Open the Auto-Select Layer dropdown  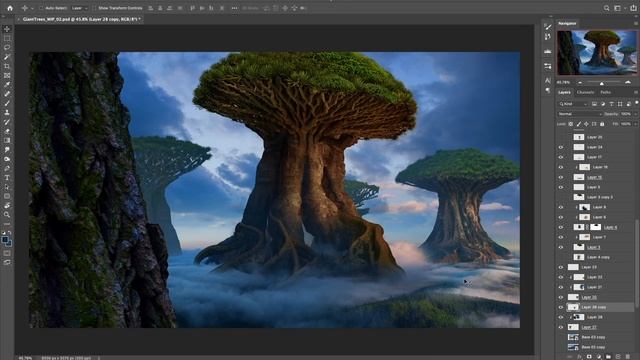click(x=79, y=8)
